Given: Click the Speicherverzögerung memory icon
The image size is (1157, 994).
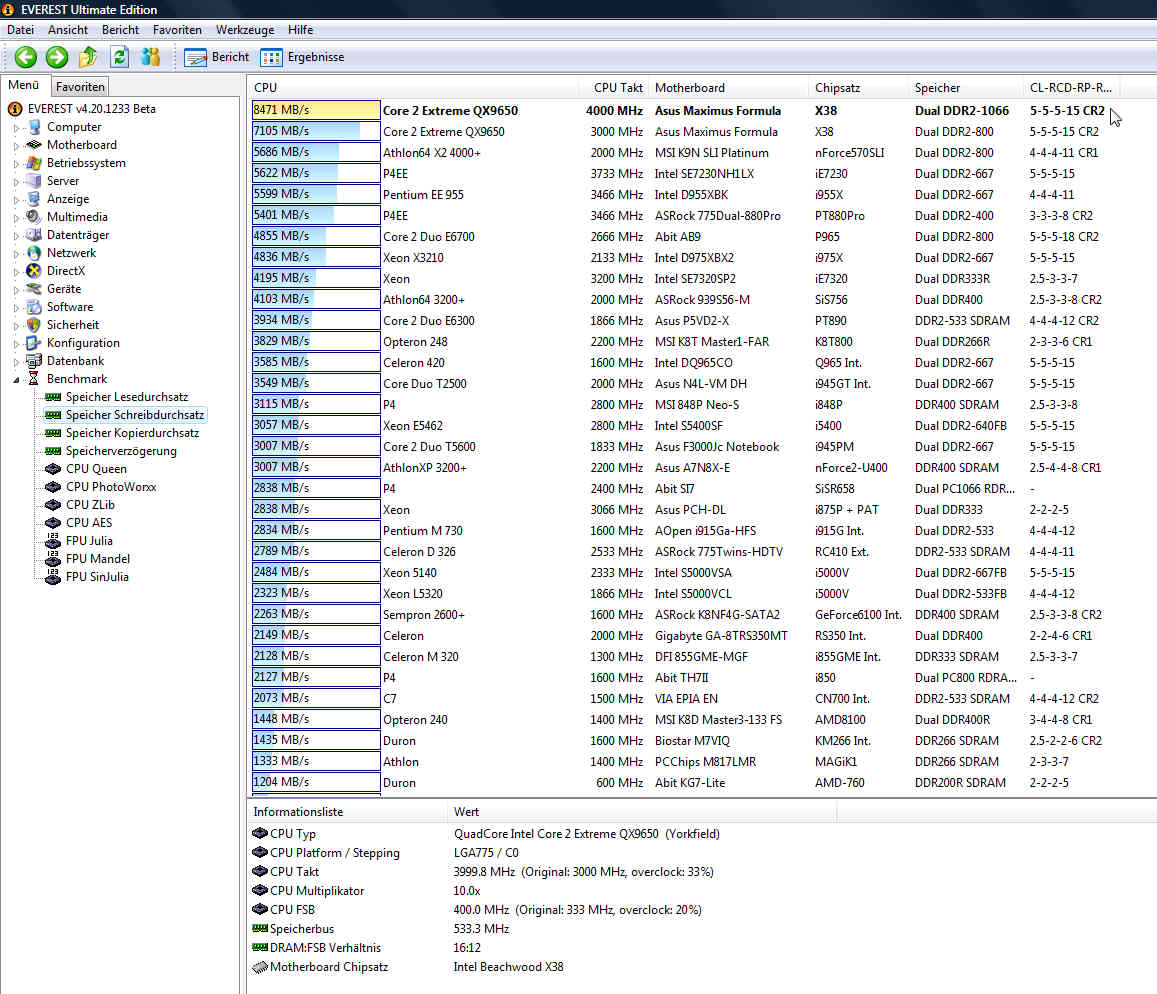Looking at the screenshot, I should [52, 451].
